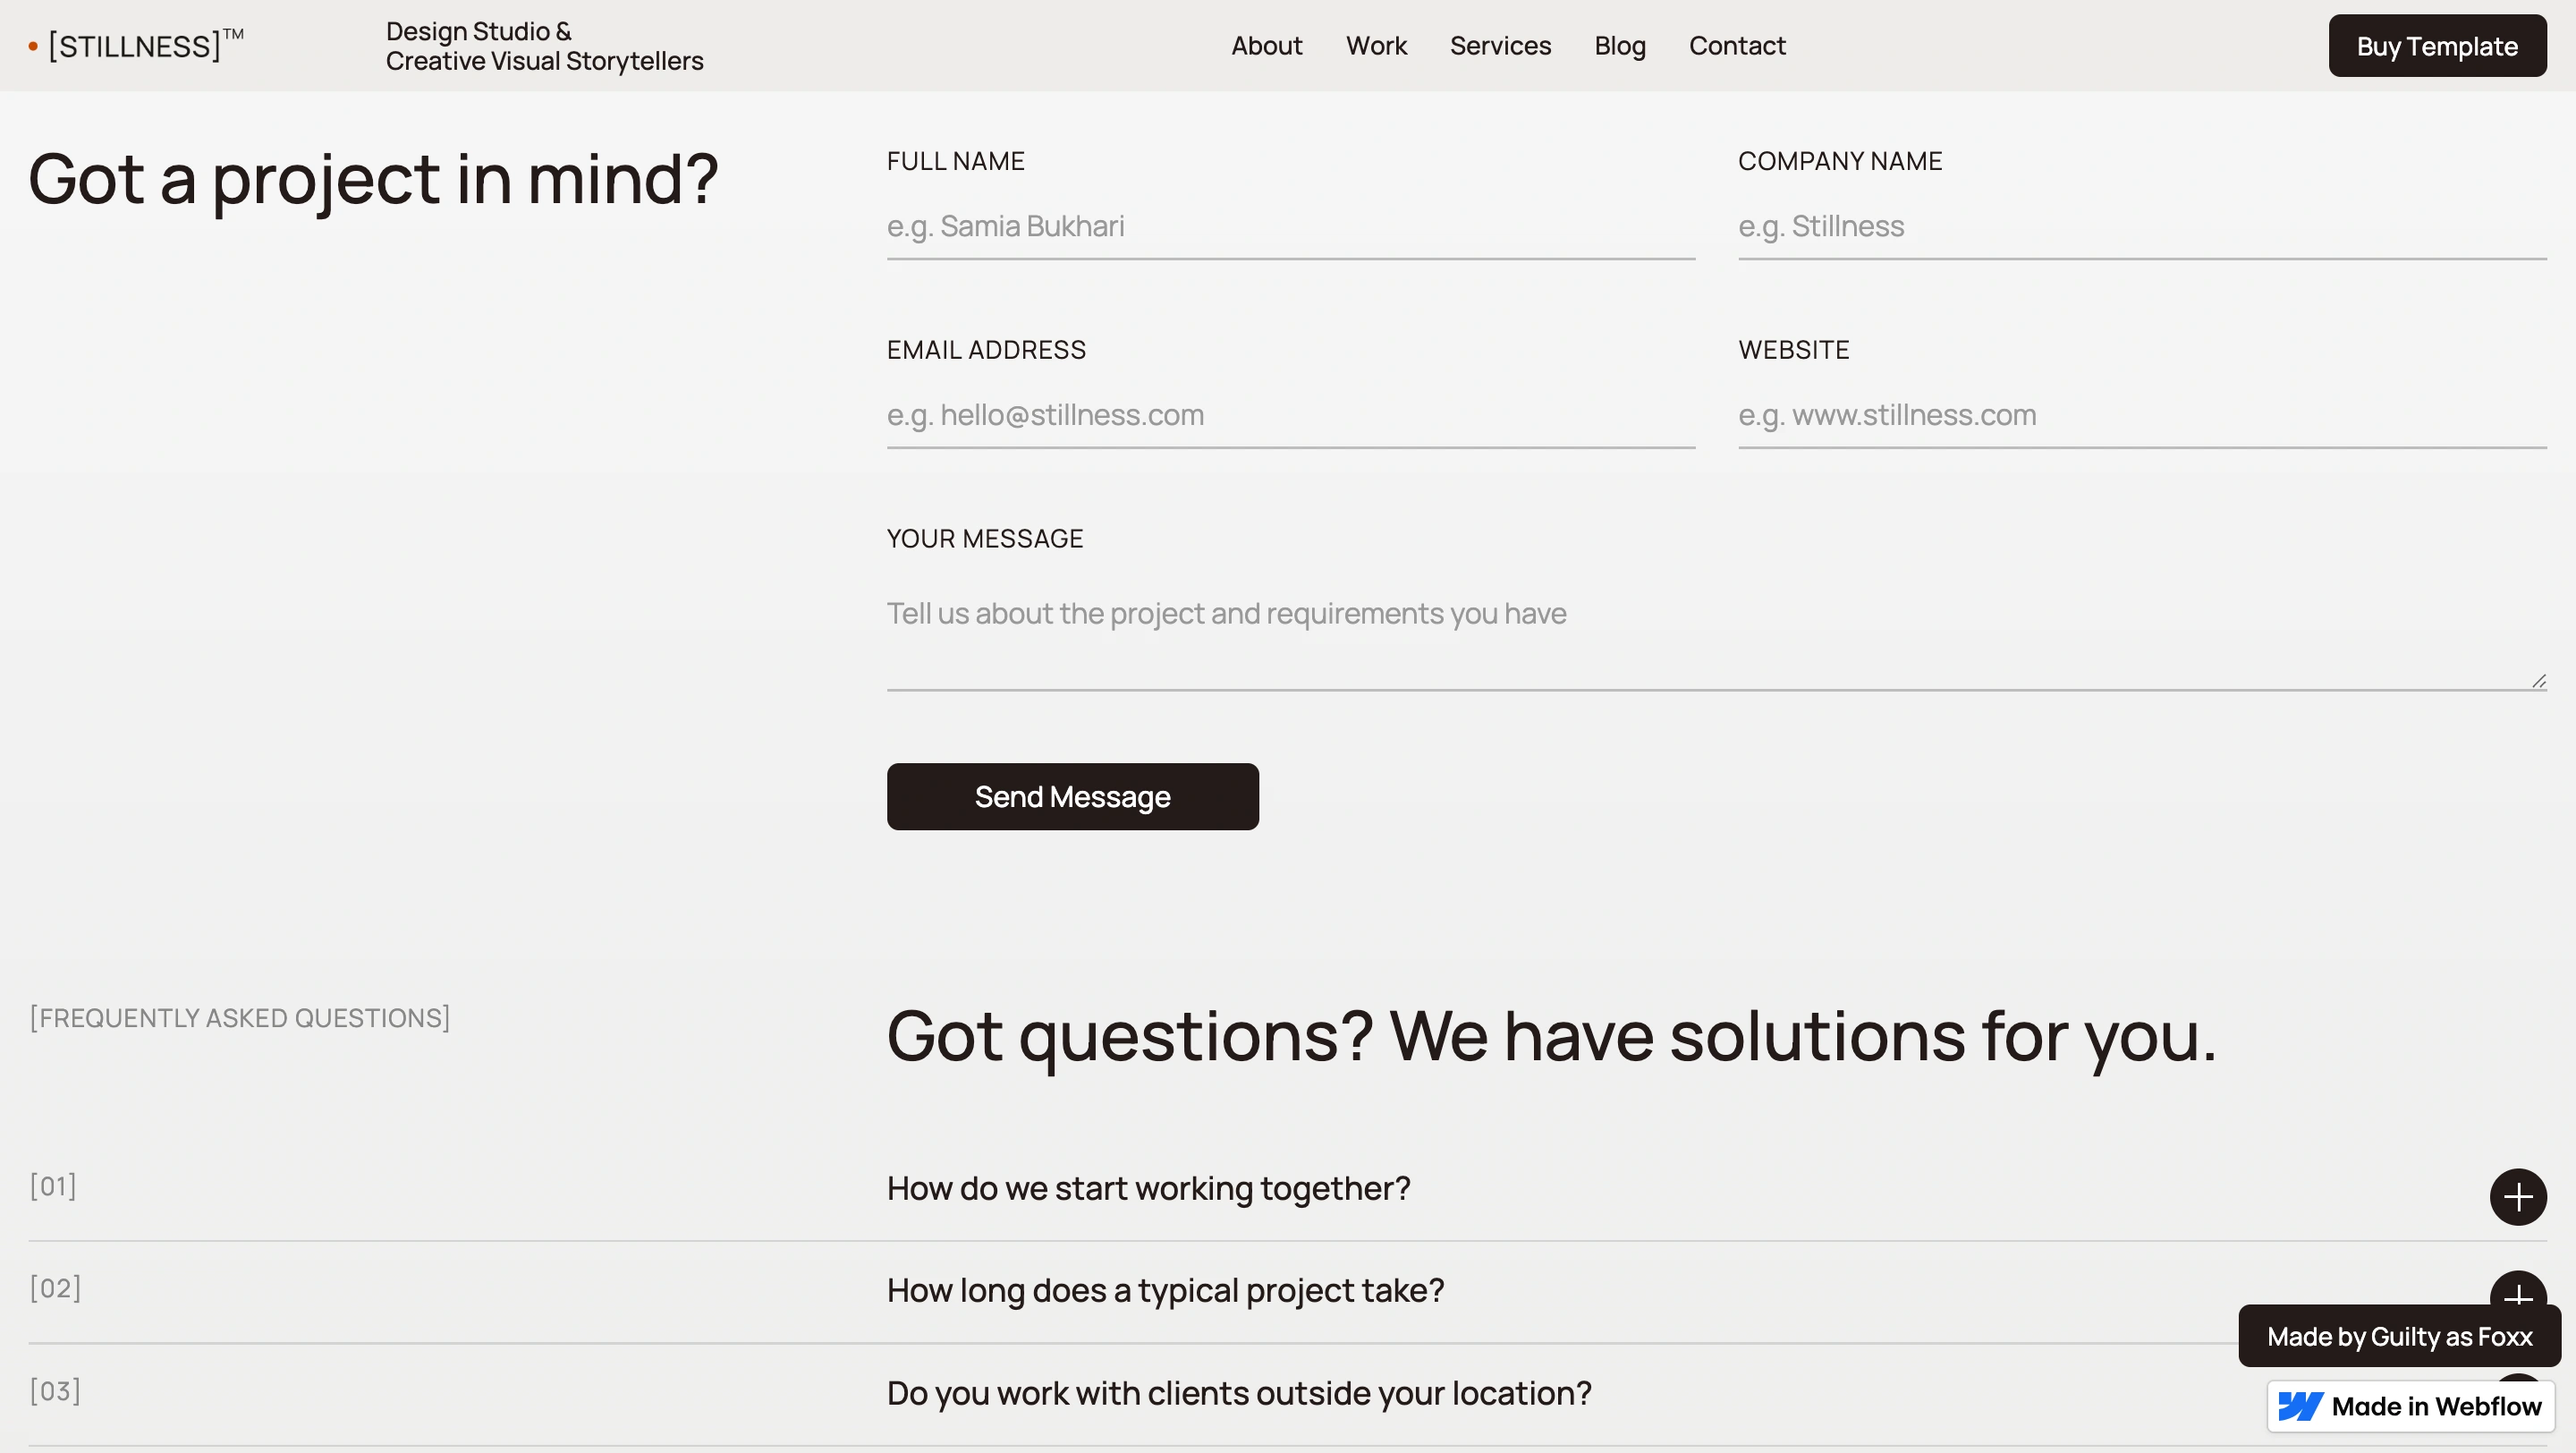Focus the Full Name input field
The width and height of the screenshot is (2576, 1453).
tap(1290, 227)
